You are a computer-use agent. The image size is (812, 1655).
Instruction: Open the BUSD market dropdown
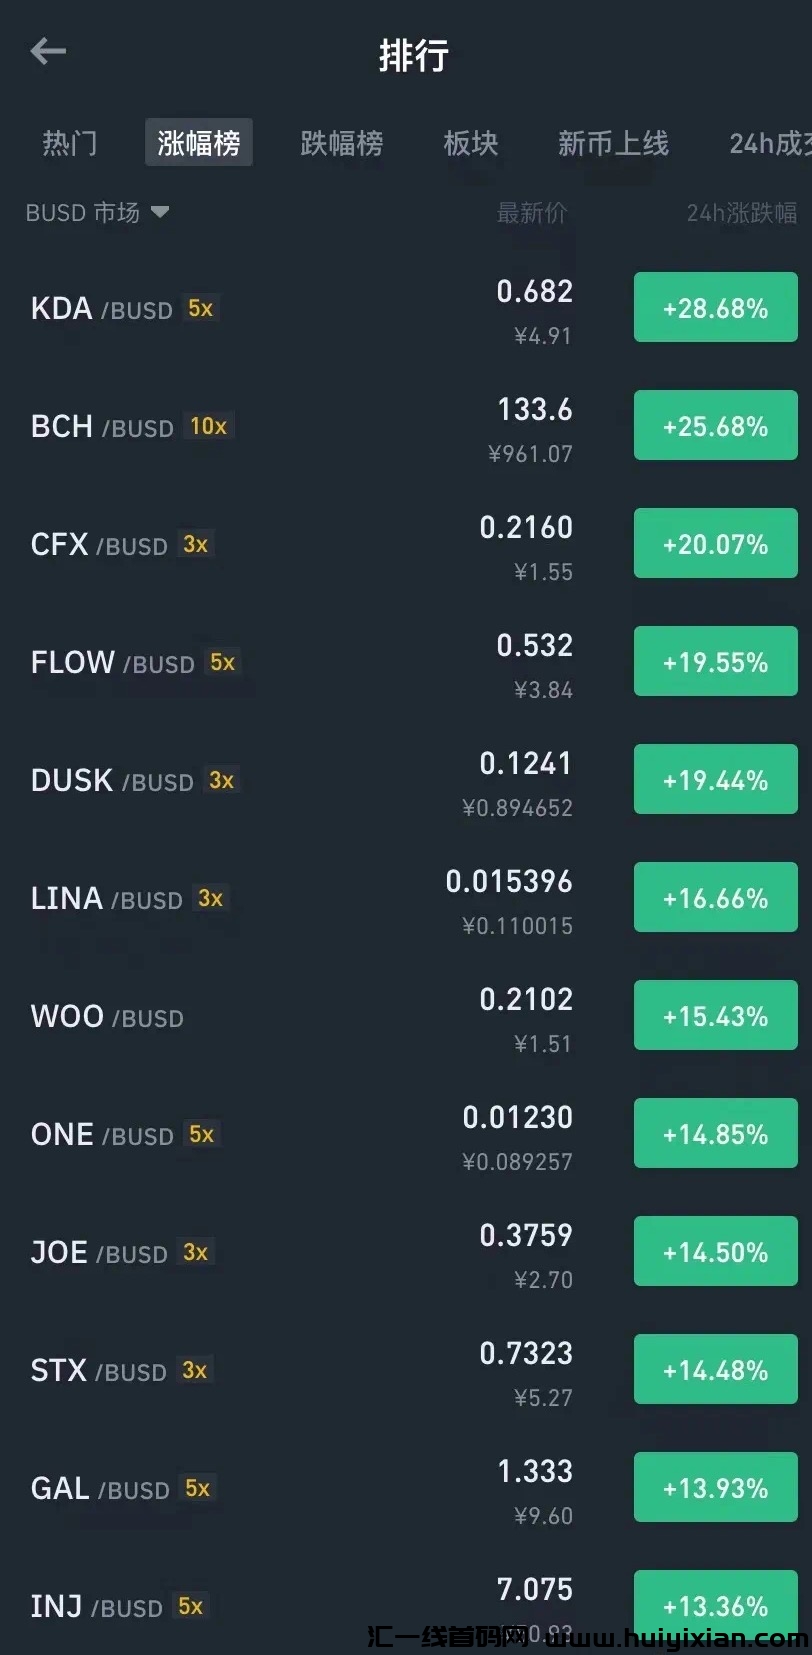pos(97,212)
